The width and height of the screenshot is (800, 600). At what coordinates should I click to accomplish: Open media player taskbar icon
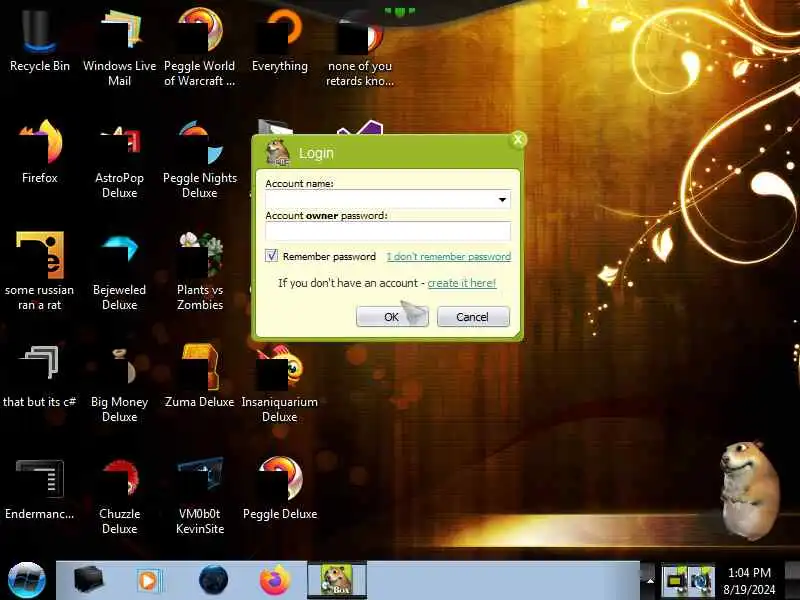[149, 581]
